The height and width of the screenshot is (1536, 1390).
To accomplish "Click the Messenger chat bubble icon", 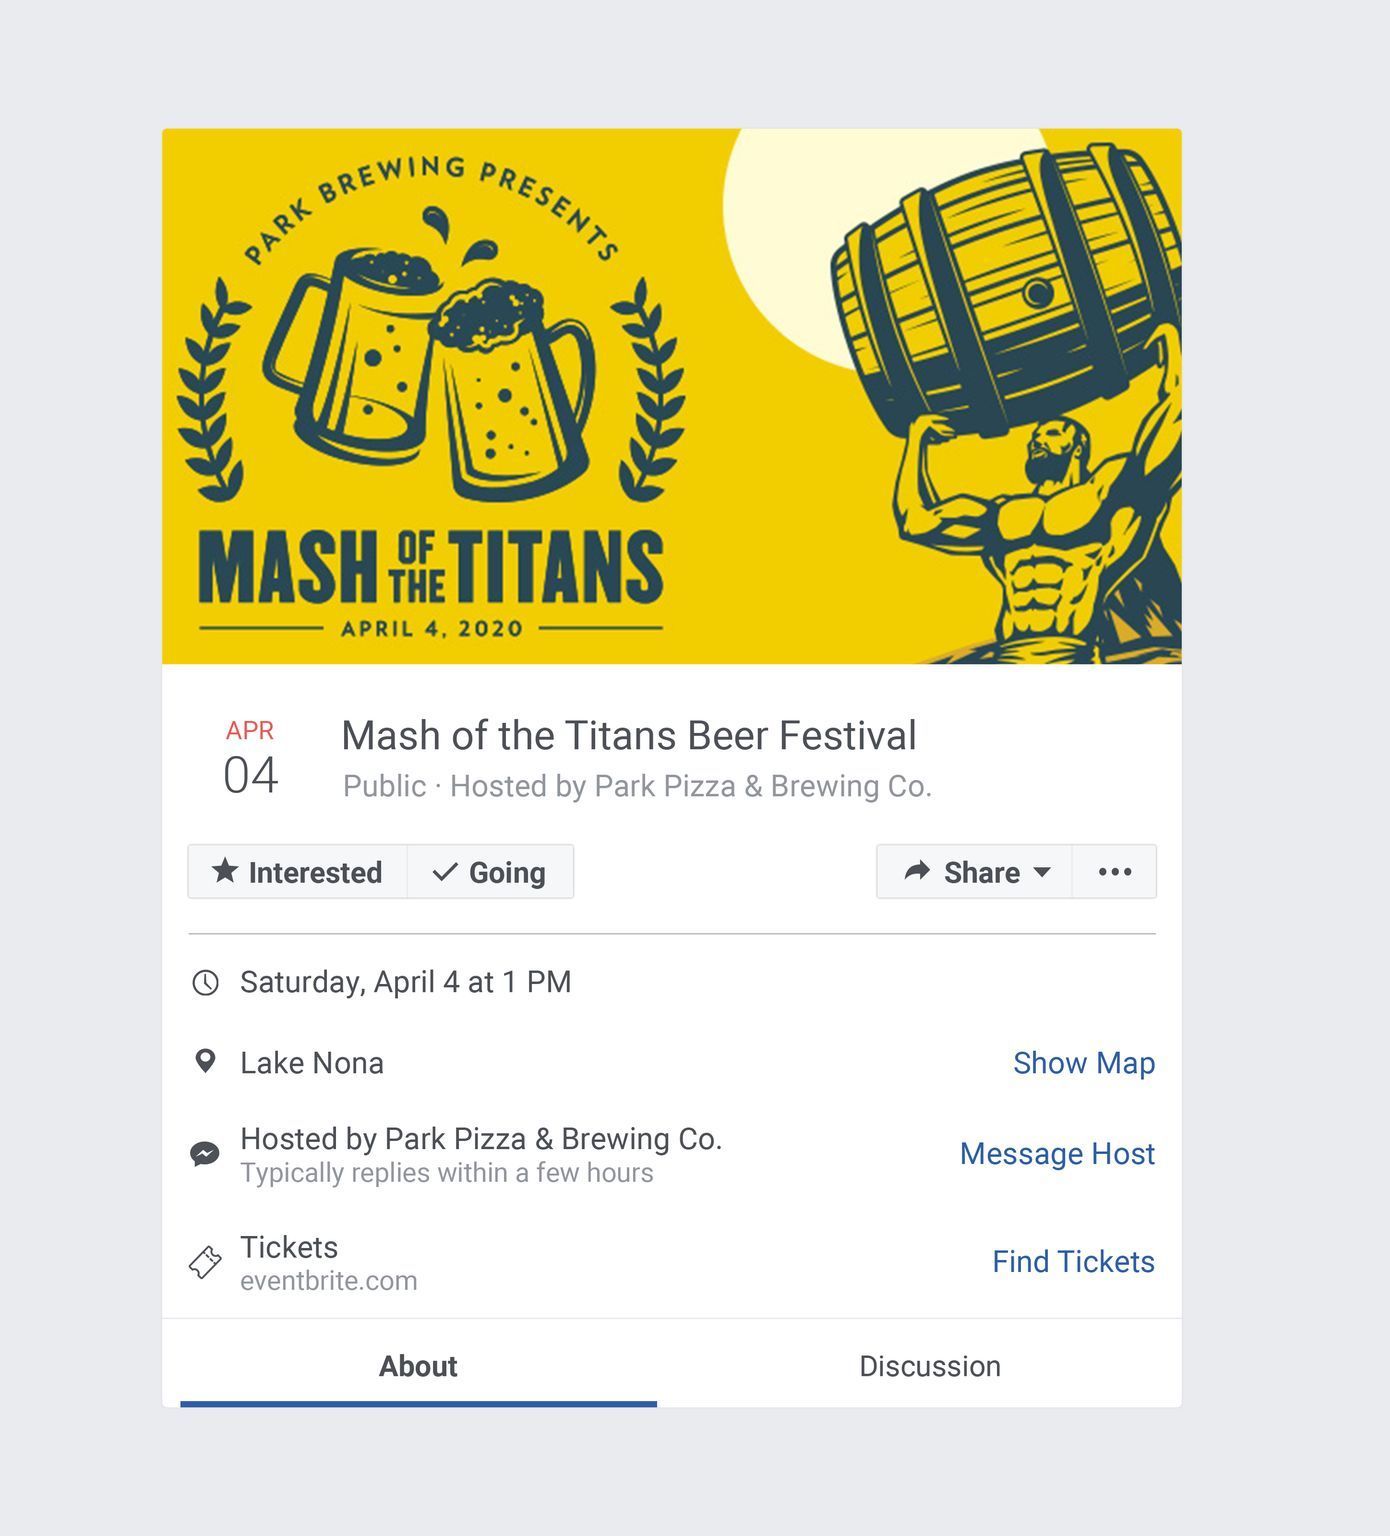I will pos(204,1153).
